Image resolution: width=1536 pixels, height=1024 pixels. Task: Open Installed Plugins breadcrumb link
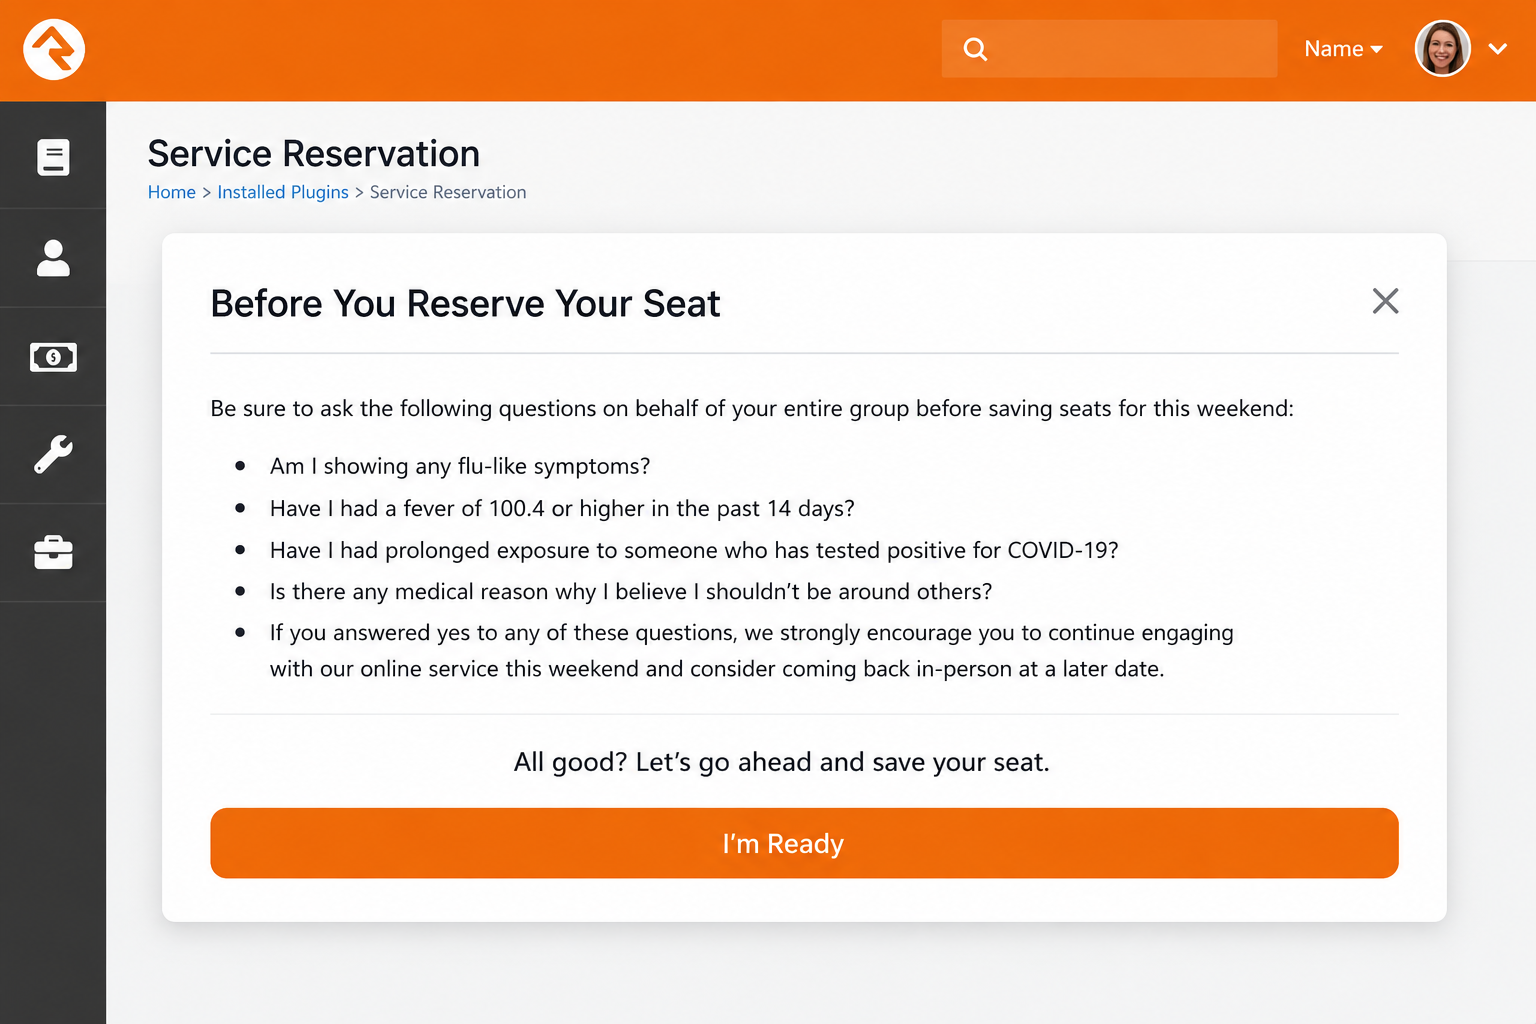283,192
